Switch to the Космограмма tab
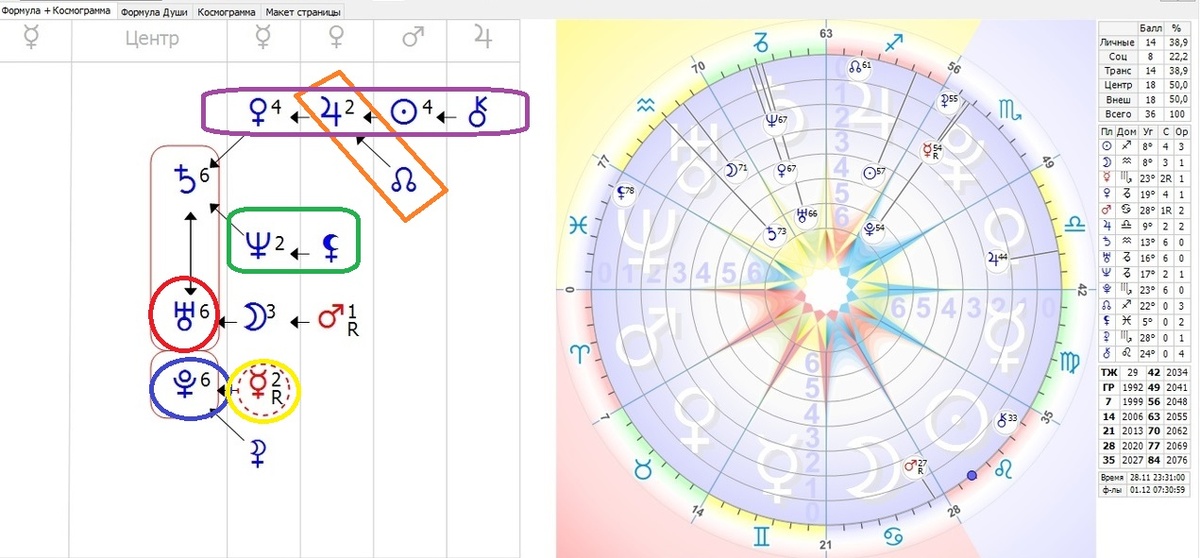This screenshot has width=1200, height=558. (228, 14)
